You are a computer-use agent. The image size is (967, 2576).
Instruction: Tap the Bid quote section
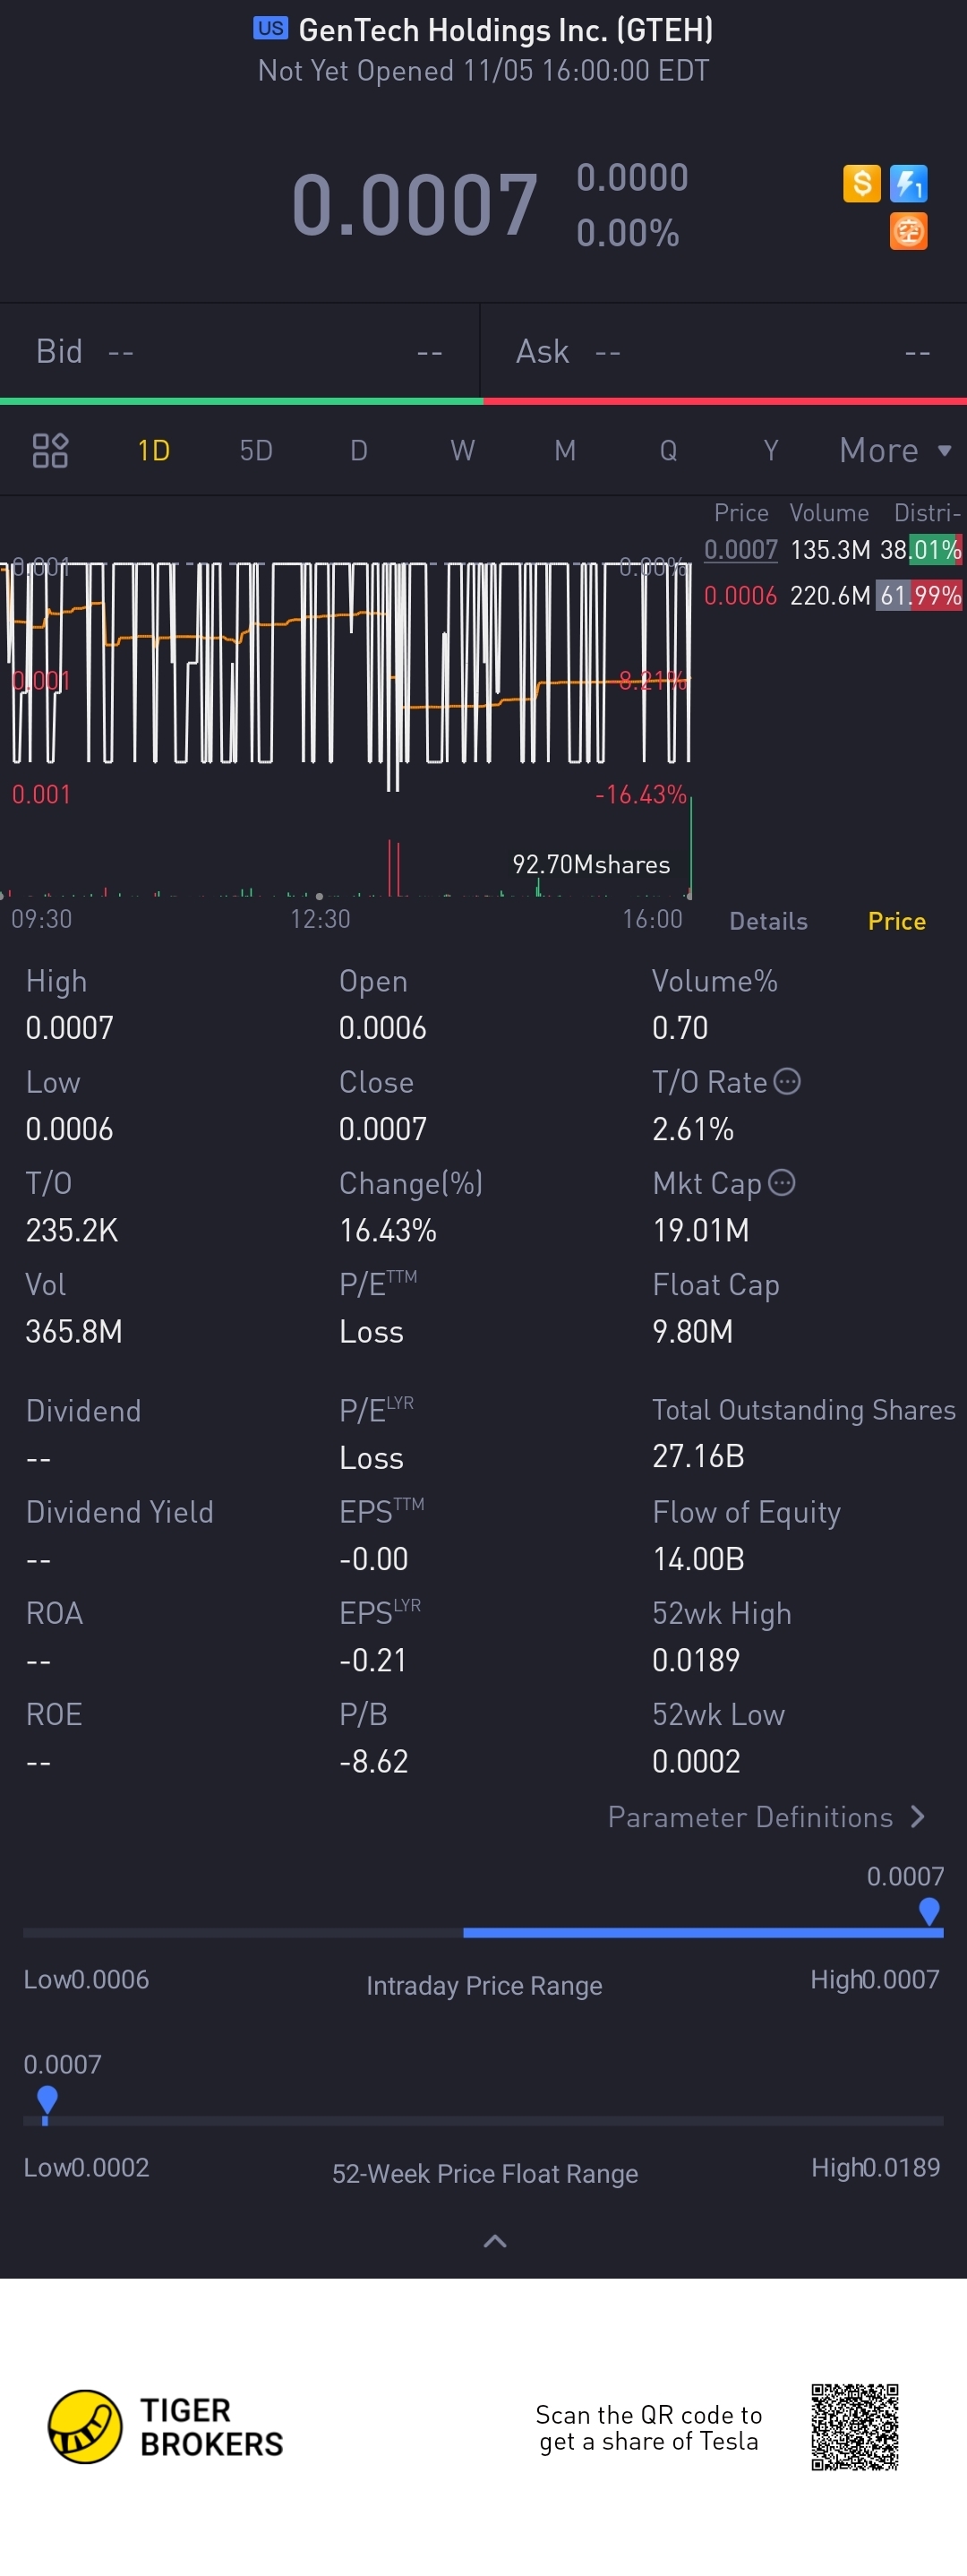pos(239,351)
